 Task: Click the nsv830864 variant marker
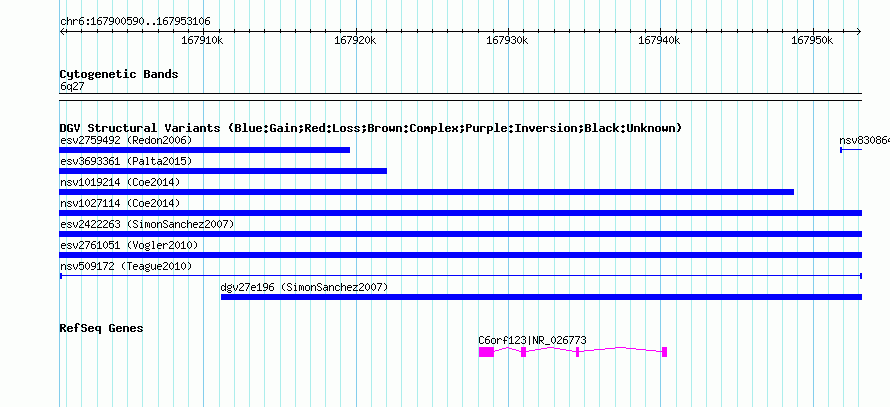[x=851, y=150]
